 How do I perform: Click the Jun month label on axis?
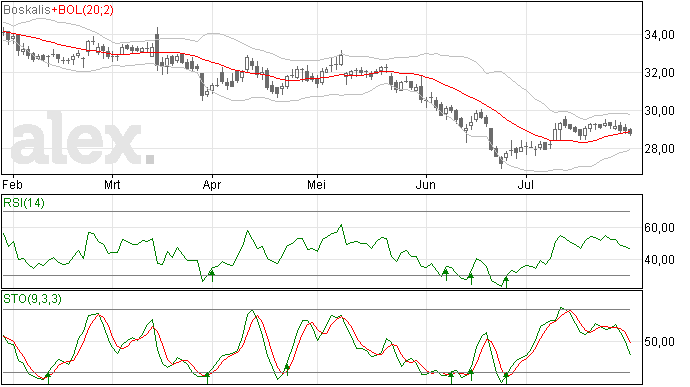click(426, 184)
